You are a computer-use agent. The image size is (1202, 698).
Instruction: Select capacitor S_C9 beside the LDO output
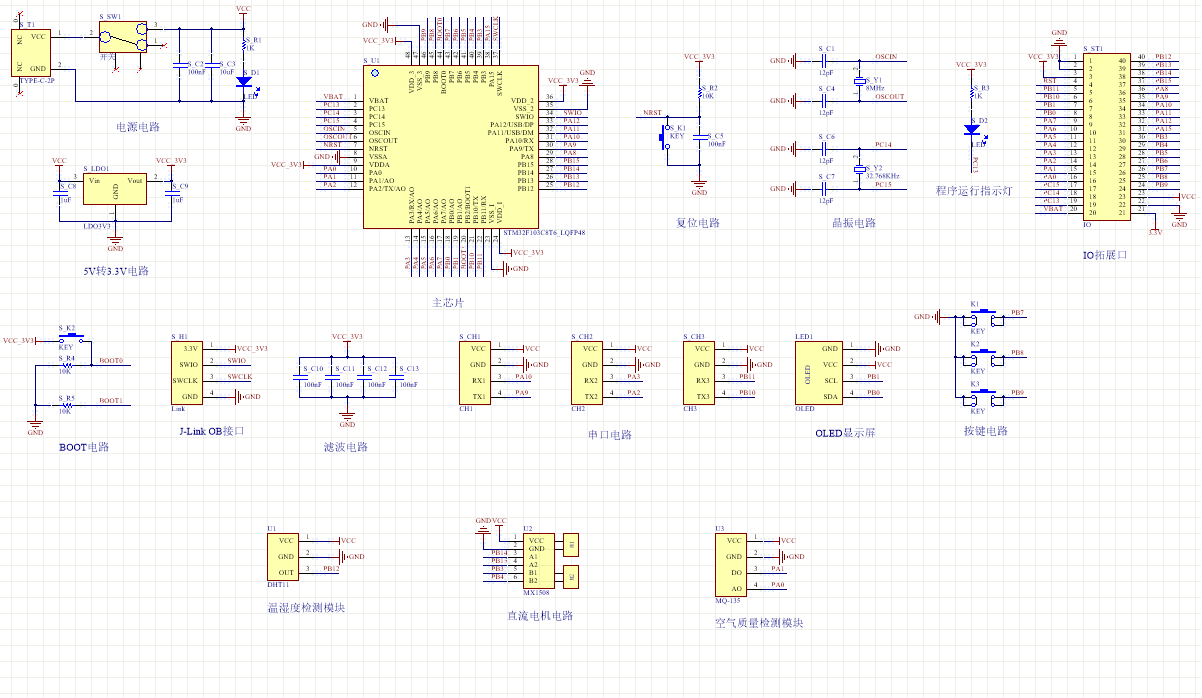(x=171, y=193)
